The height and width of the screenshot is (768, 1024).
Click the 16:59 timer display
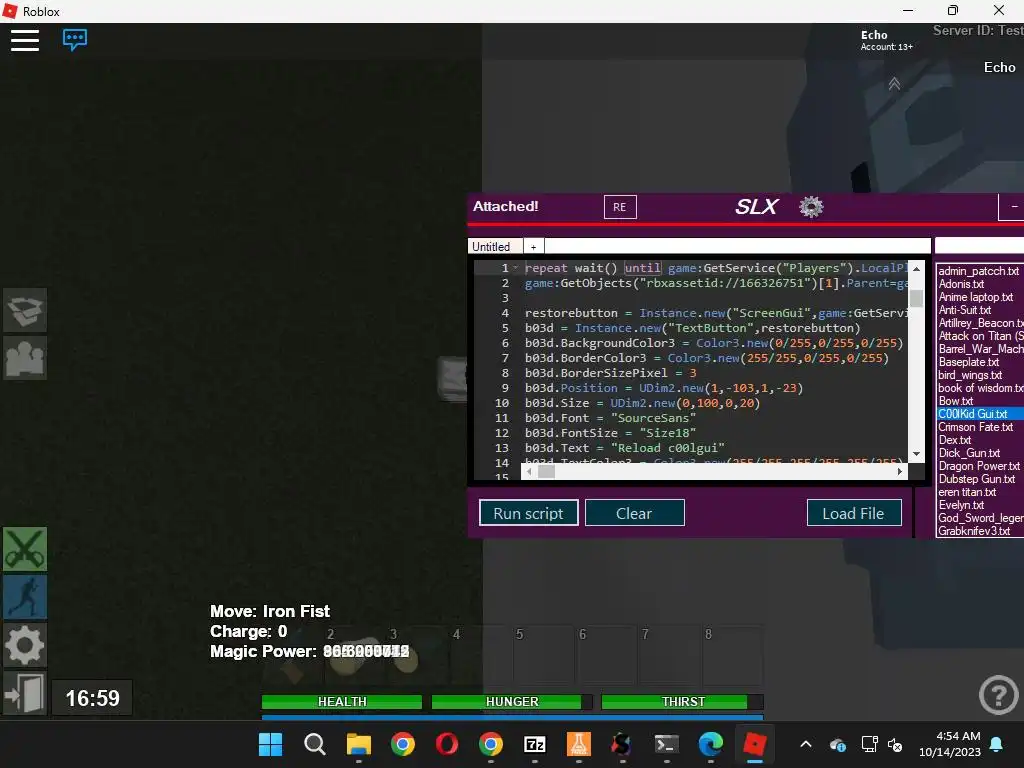pyautogui.click(x=92, y=698)
